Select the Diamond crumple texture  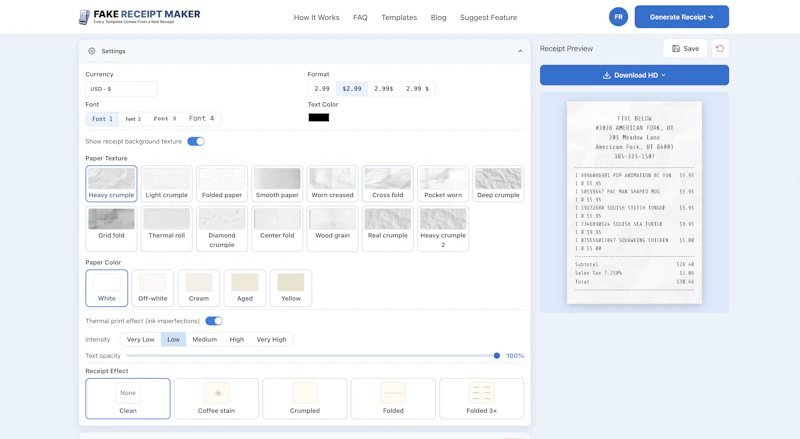pyautogui.click(x=222, y=229)
